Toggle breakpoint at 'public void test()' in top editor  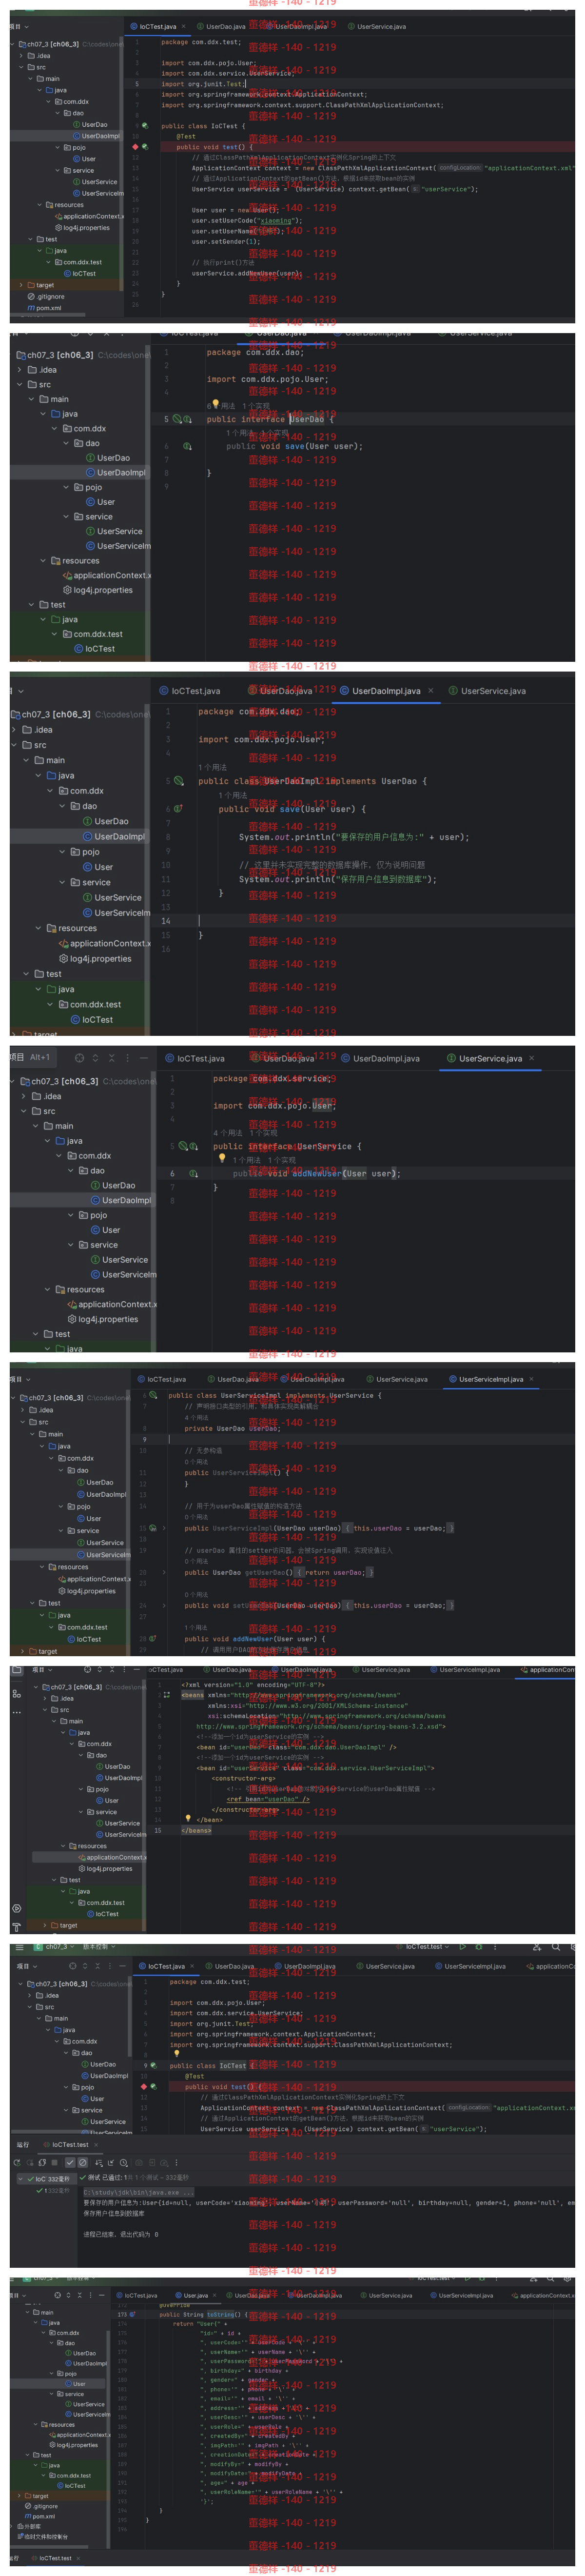135,147
